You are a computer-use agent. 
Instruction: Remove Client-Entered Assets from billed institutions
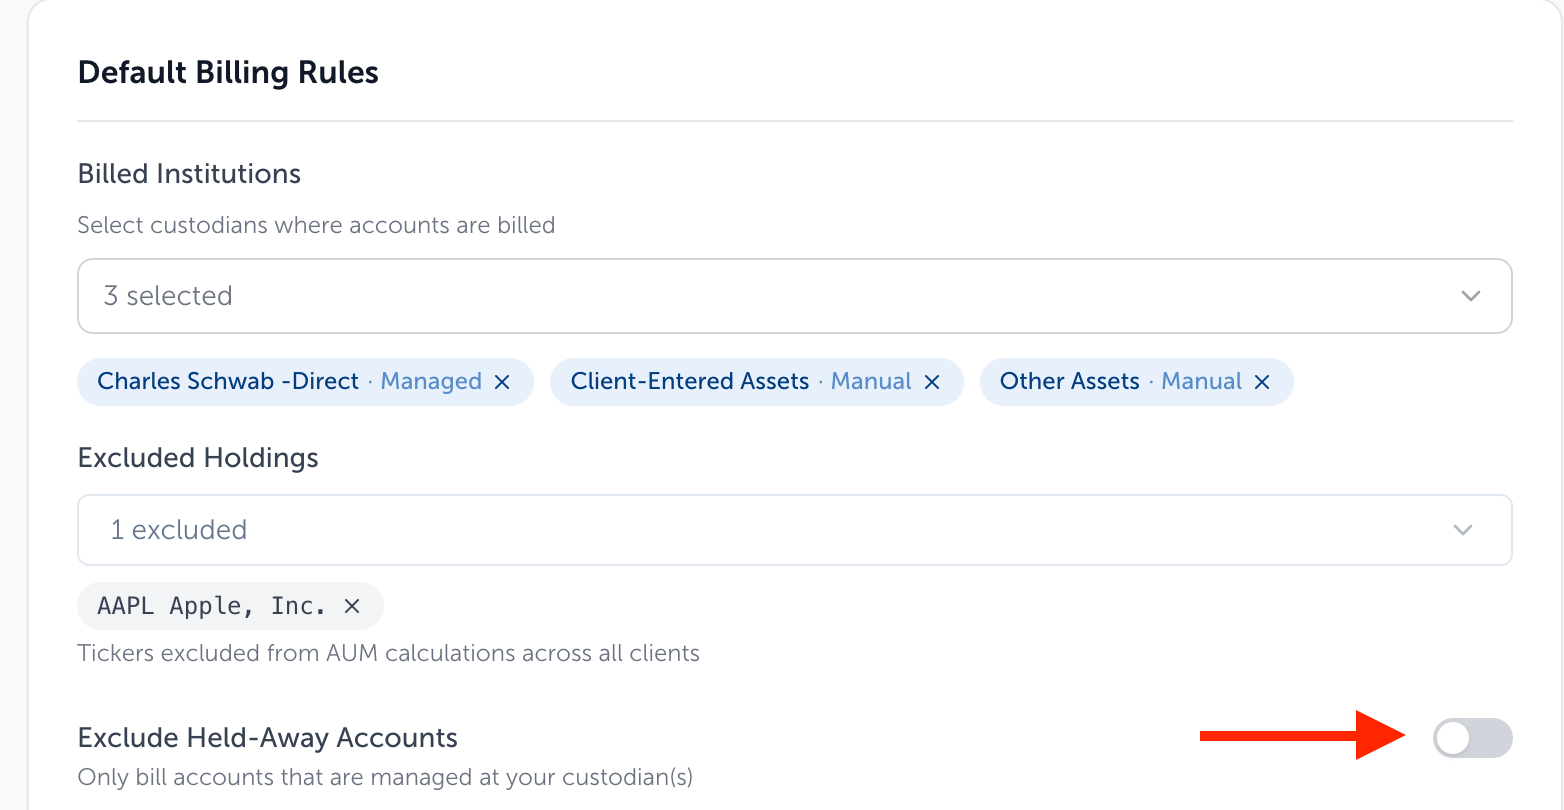[932, 382]
